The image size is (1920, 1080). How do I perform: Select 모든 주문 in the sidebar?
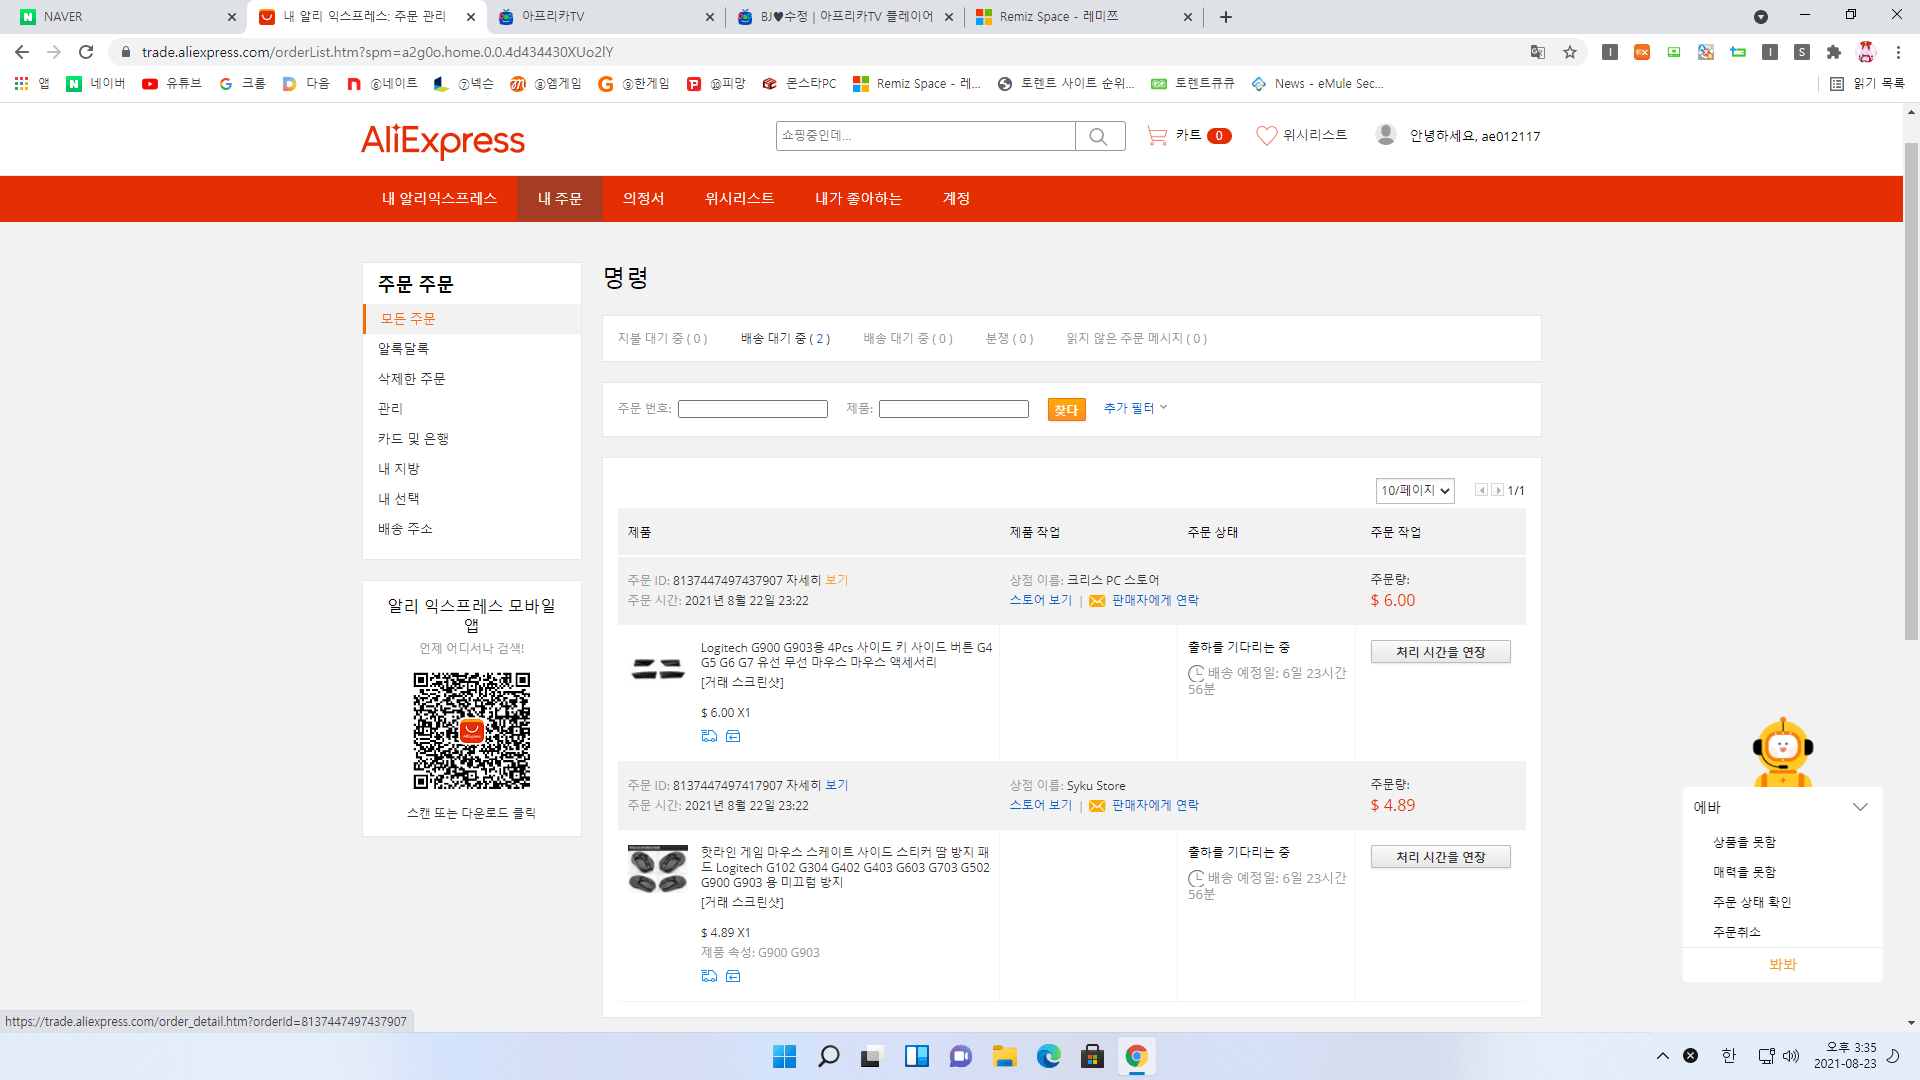pyautogui.click(x=472, y=319)
